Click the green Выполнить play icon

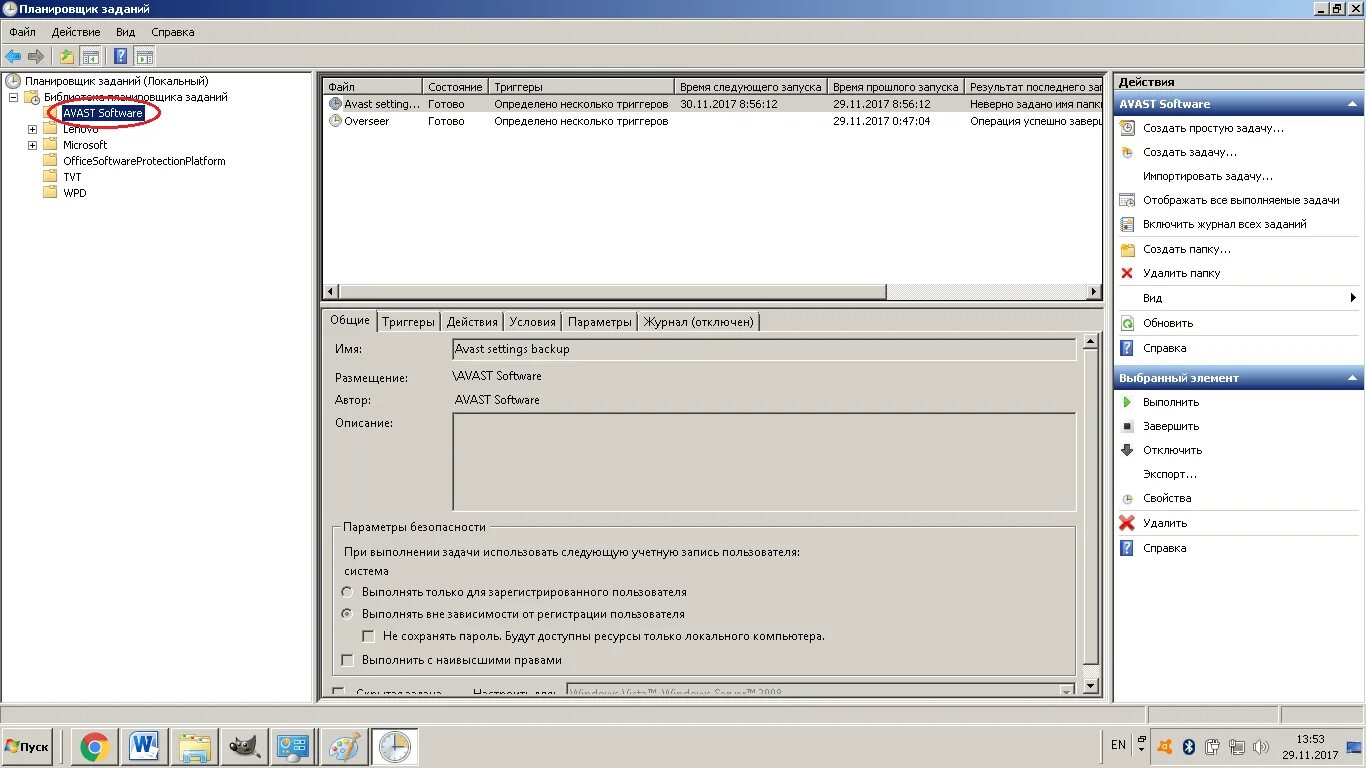click(x=1127, y=402)
